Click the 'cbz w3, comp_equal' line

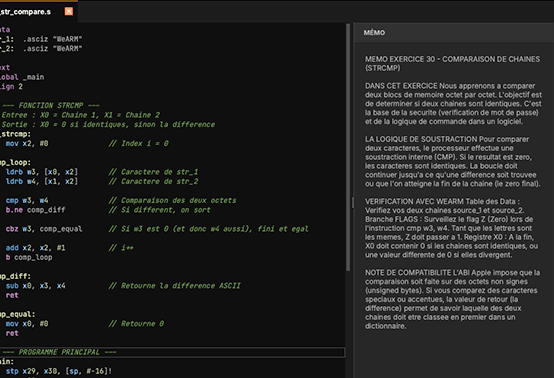[44, 229]
